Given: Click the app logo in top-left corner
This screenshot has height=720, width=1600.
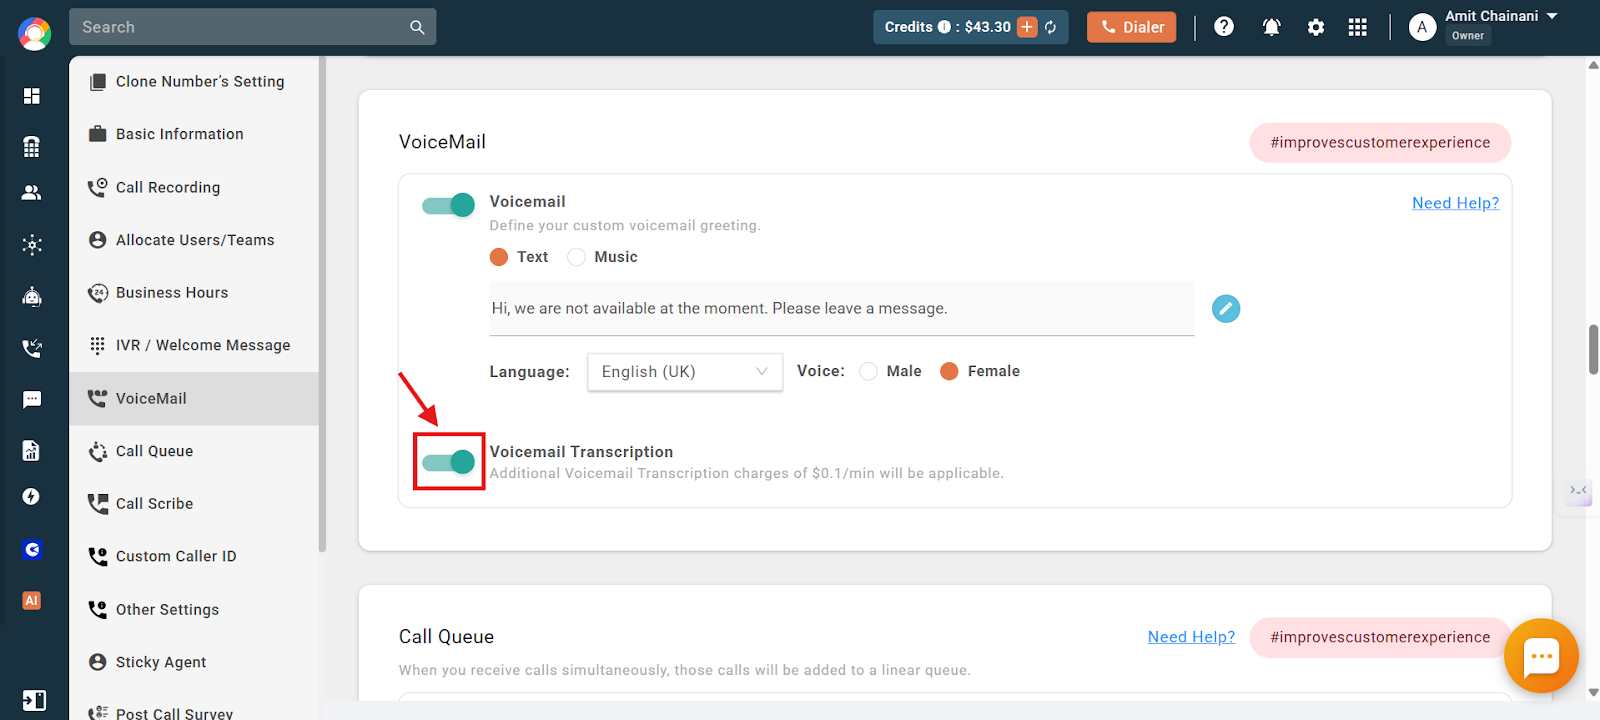Looking at the screenshot, I should (34, 34).
